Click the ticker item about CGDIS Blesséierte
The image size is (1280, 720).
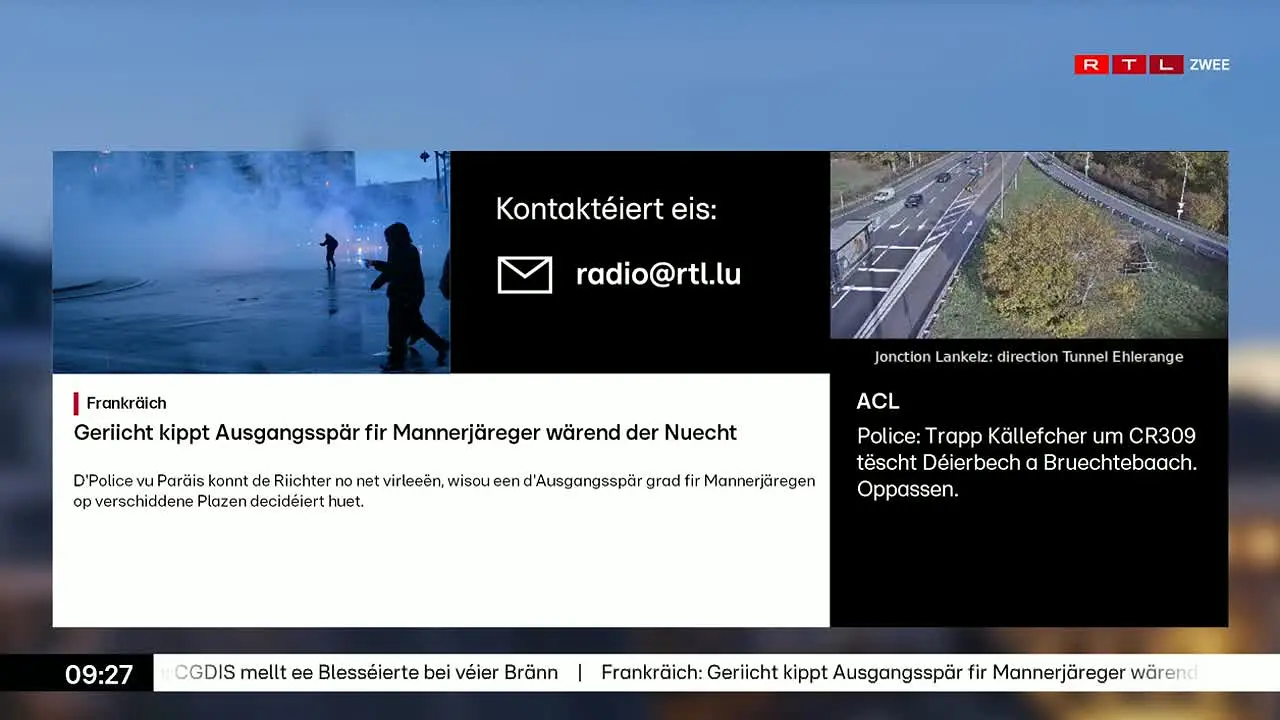click(366, 673)
